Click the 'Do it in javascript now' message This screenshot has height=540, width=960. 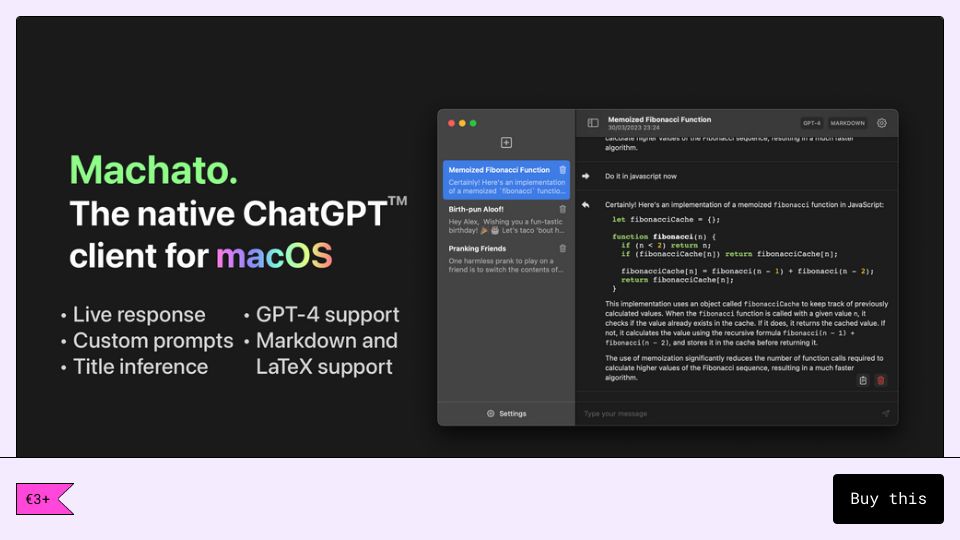tap(640, 176)
